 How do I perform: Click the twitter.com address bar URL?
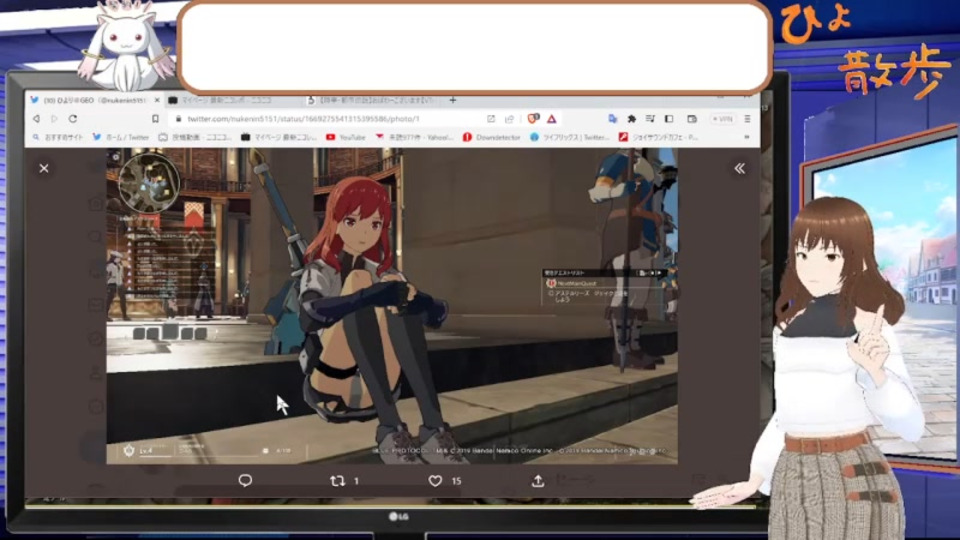coord(304,119)
